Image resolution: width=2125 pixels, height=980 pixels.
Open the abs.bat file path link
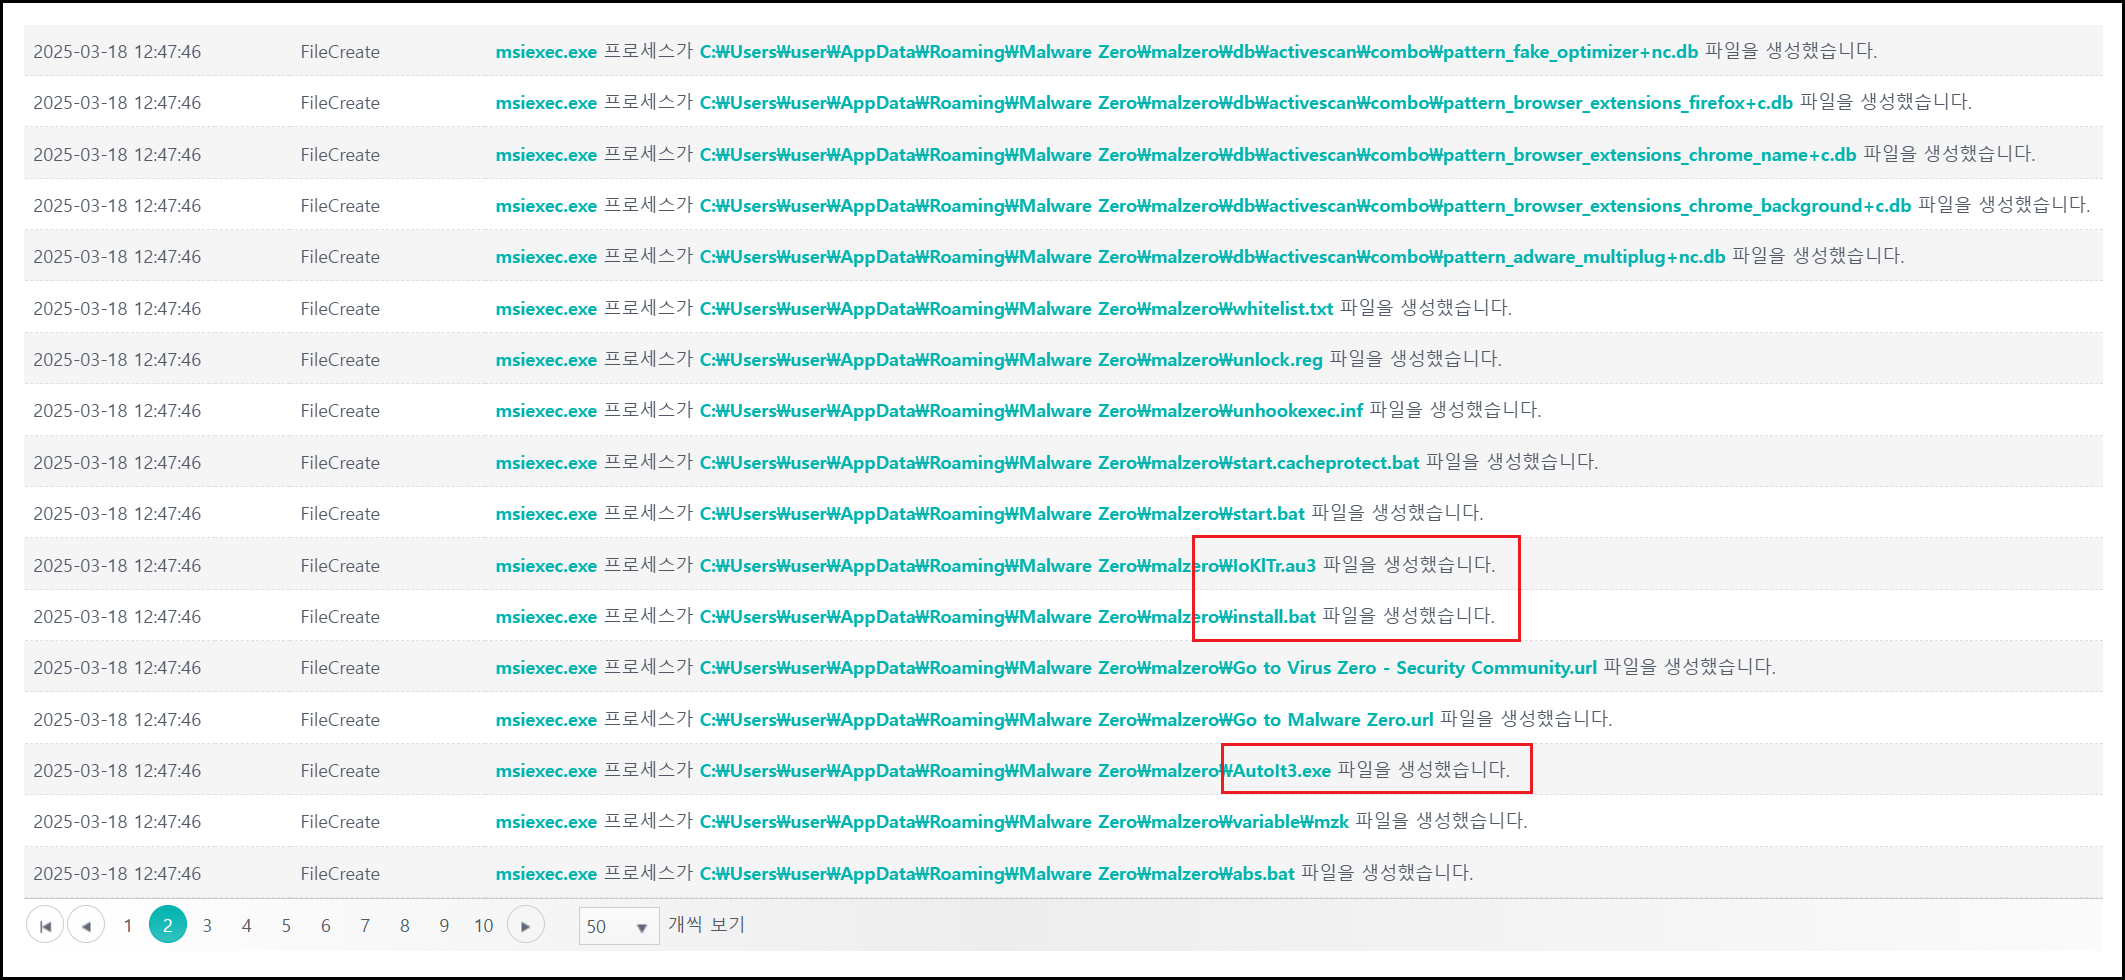[997, 873]
